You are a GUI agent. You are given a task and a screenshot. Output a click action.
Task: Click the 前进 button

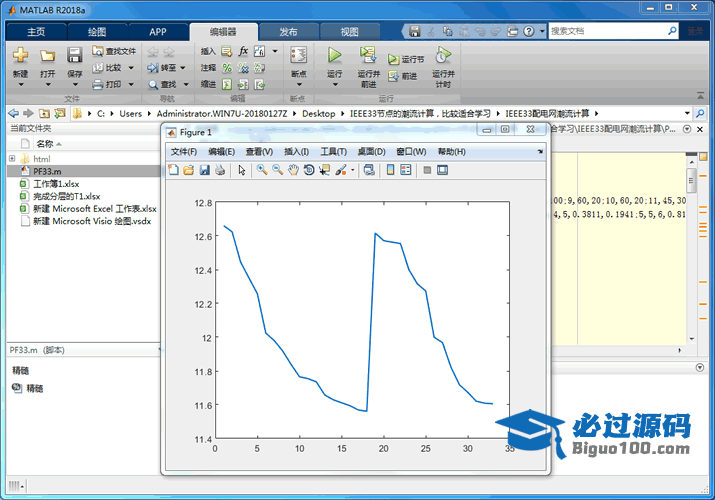coord(403,76)
